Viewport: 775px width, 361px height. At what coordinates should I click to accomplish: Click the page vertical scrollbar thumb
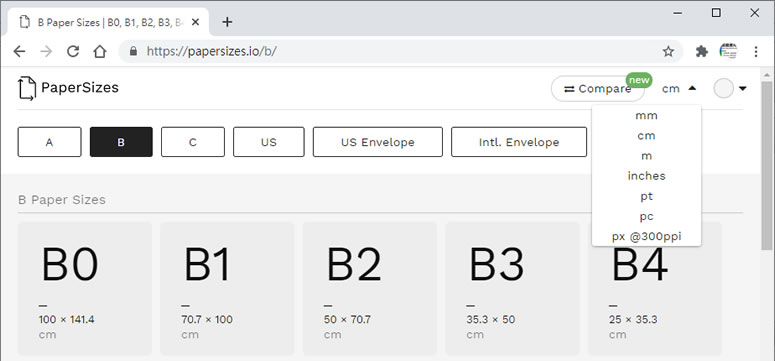pos(767,166)
